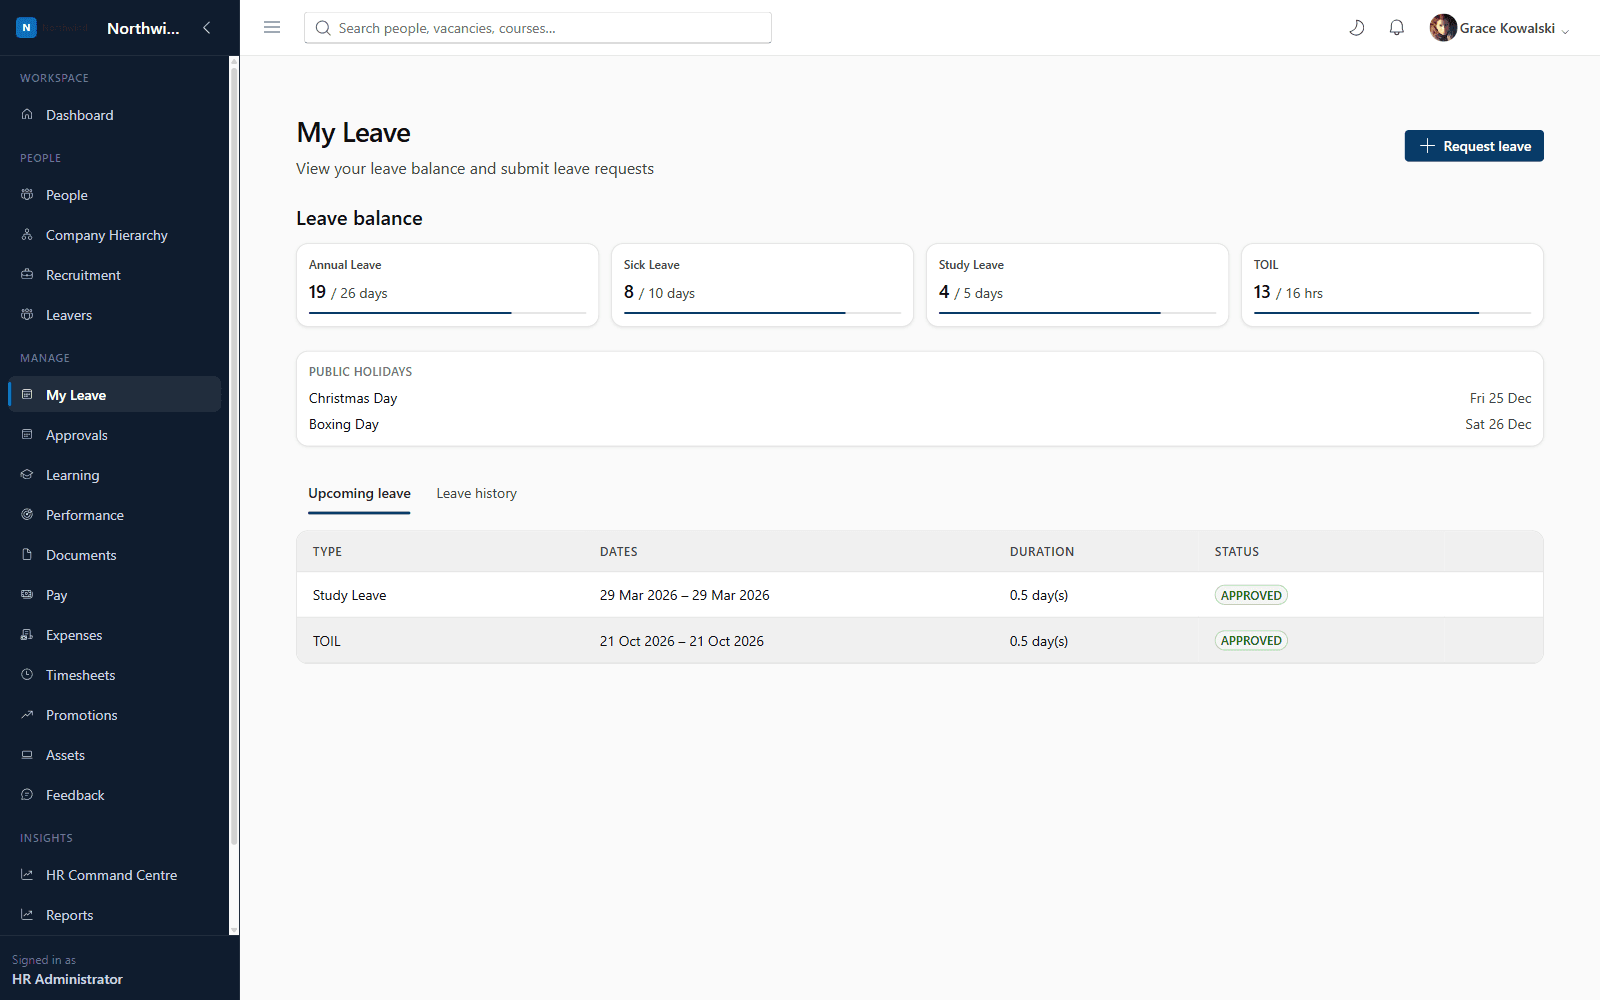The width and height of the screenshot is (1600, 1000).
Task: Click the Northwind logo icon
Action: [27, 28]
